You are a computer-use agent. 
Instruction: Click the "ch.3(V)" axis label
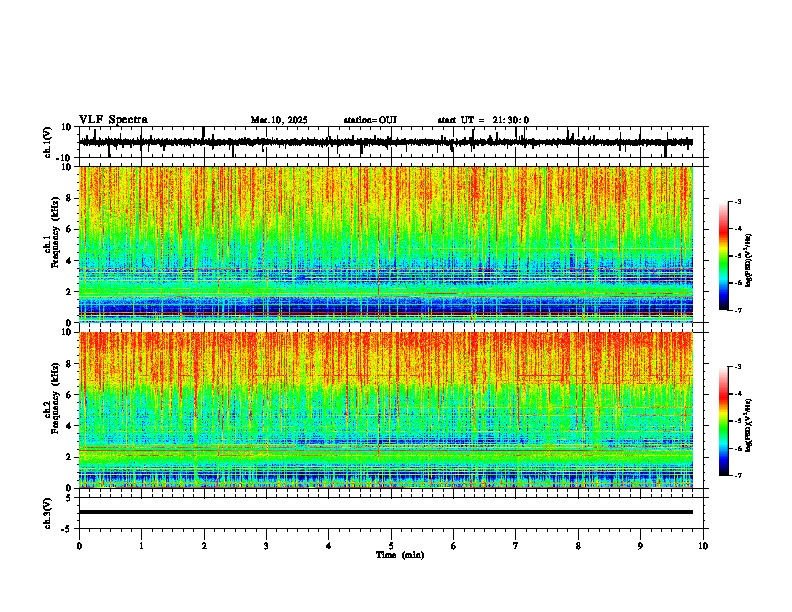(48, 513)
